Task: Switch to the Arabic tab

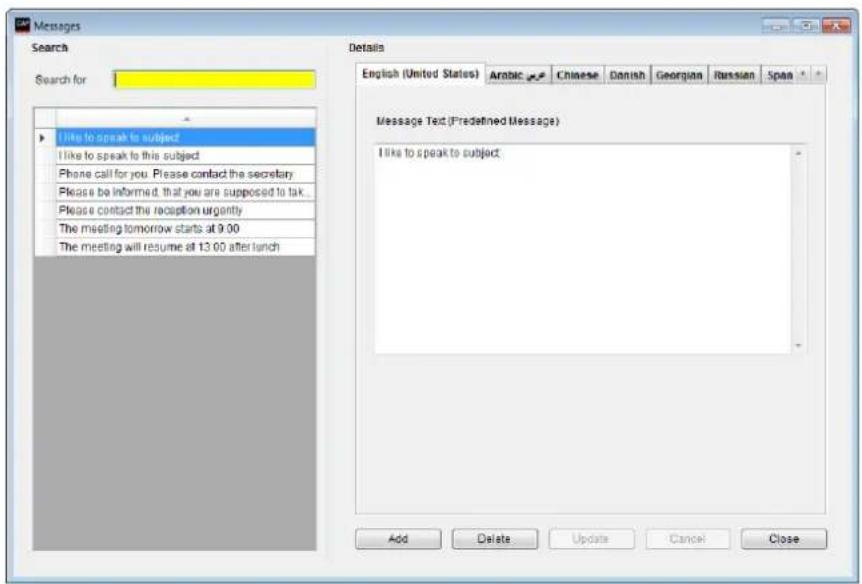Action: pos(517,75)
